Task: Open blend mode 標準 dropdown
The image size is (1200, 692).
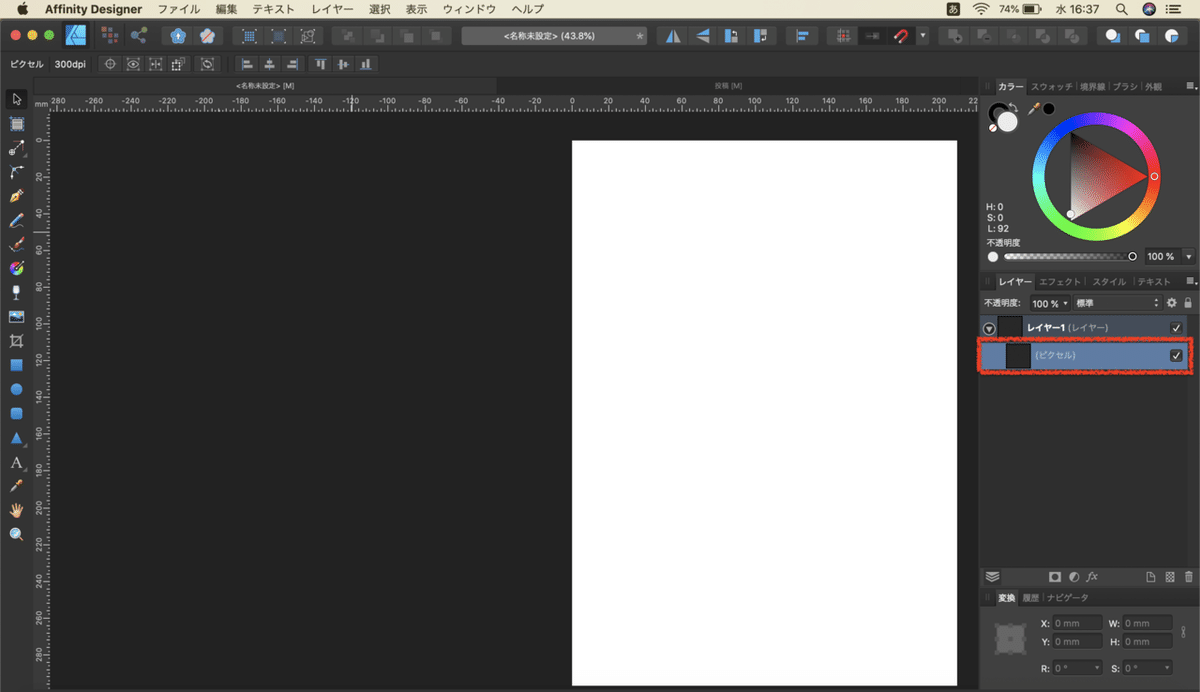Action: point(1117,303)
